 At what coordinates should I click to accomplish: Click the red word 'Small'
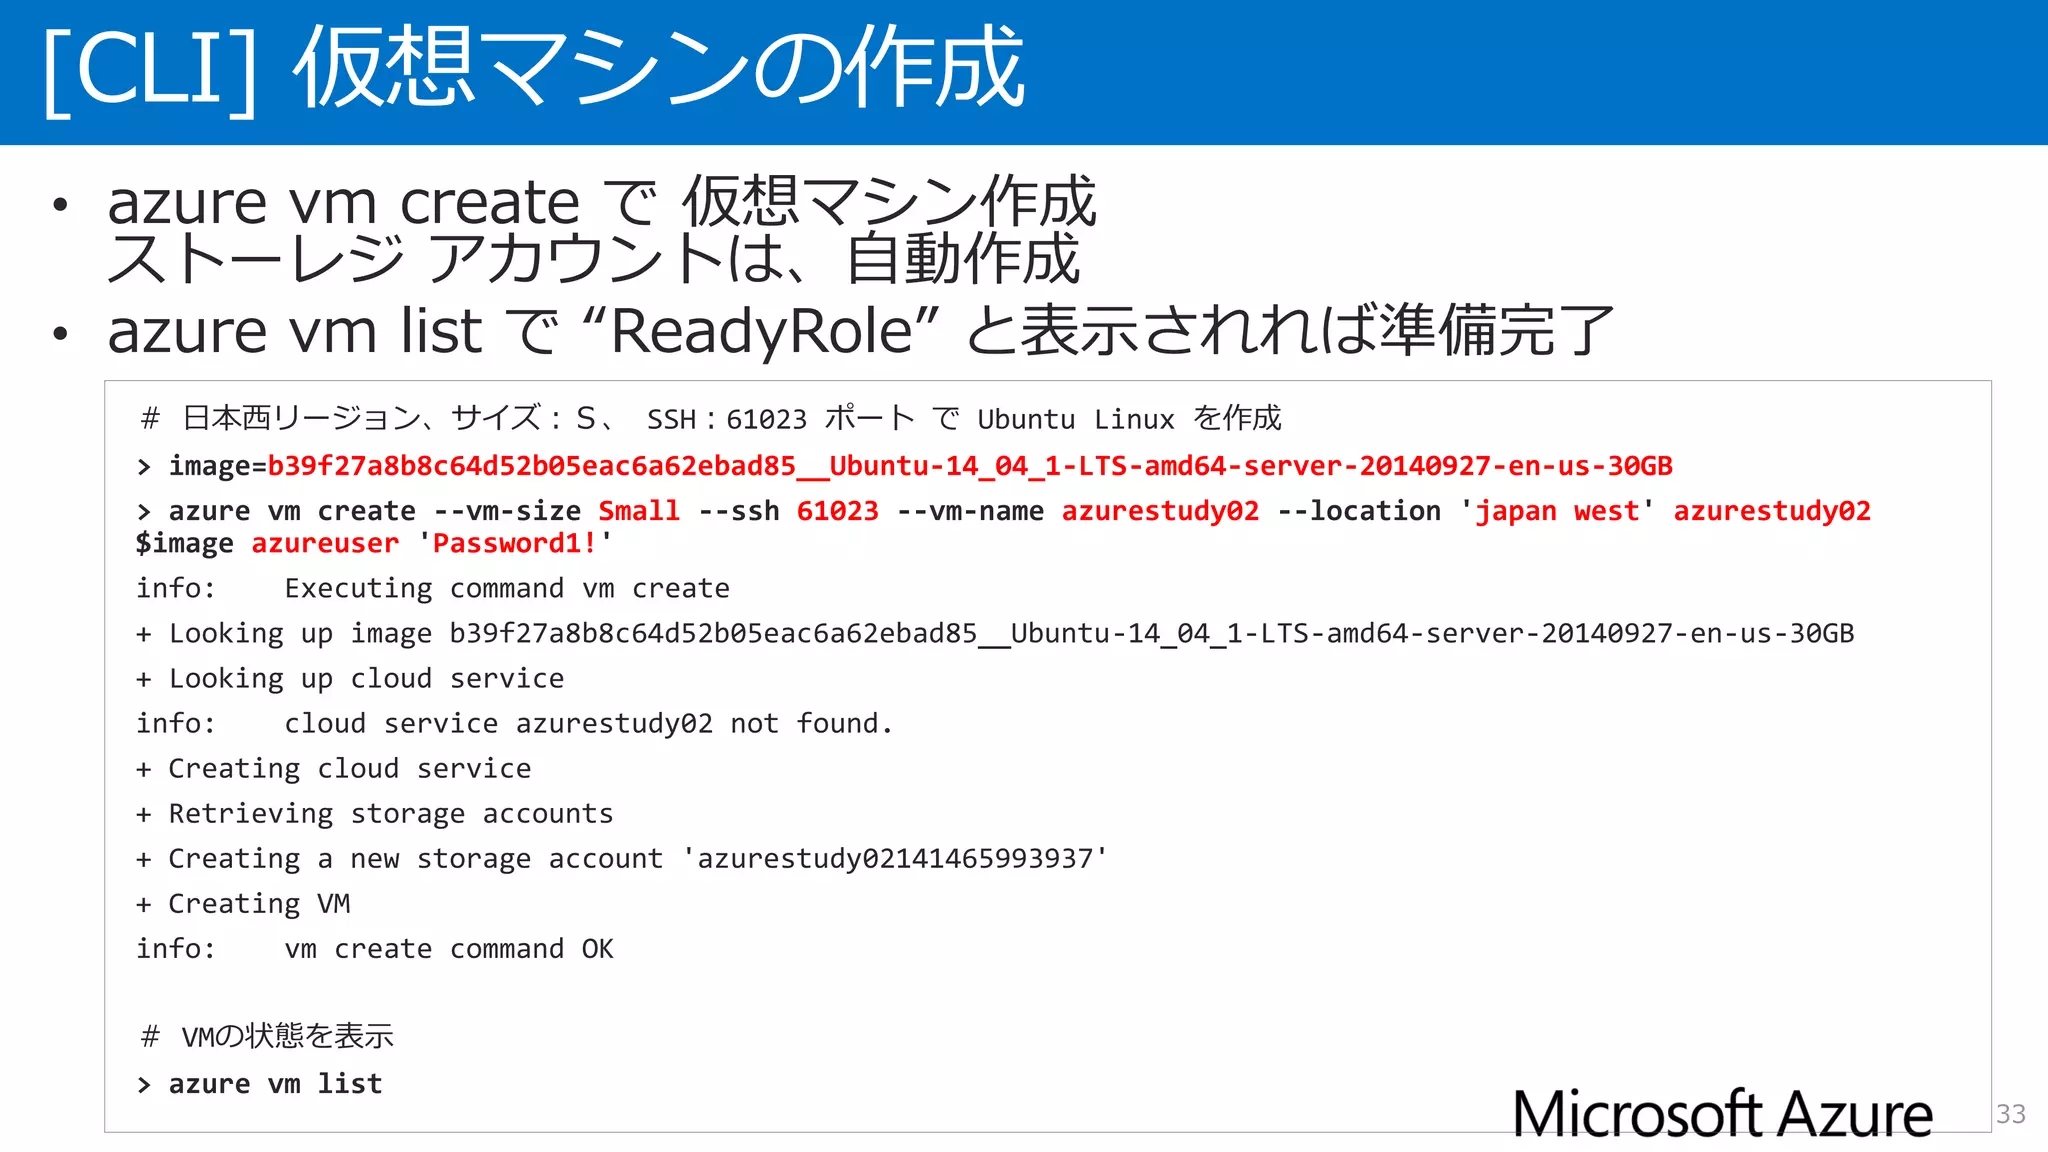coord(639,511)
